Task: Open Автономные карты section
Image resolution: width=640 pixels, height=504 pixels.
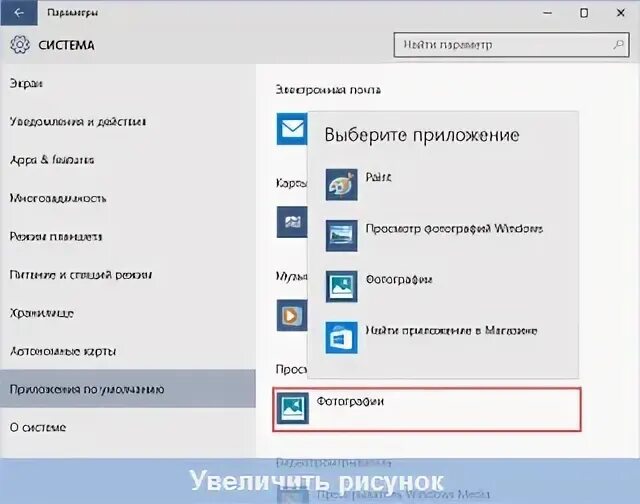Action: (128, 351)
